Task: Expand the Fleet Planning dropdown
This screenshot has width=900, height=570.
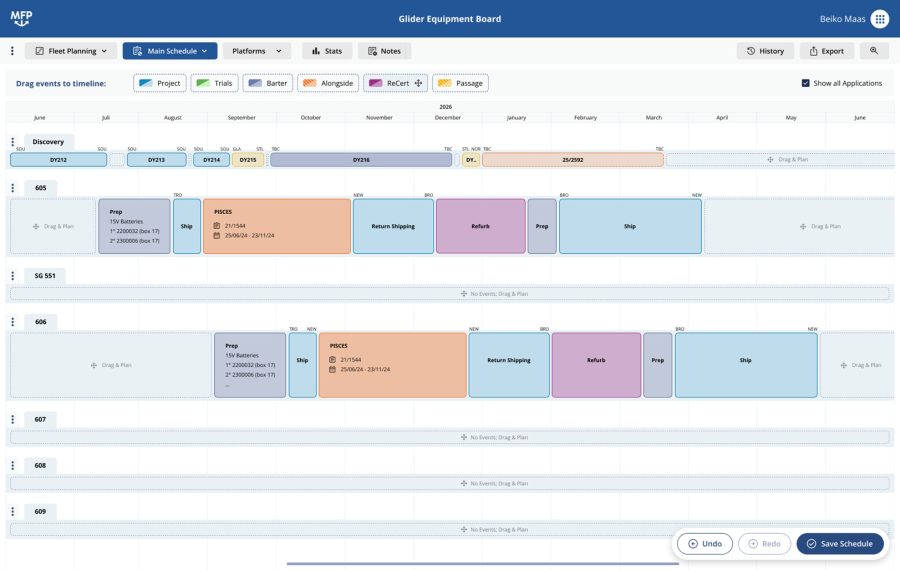Action: (x=70, y=51)
